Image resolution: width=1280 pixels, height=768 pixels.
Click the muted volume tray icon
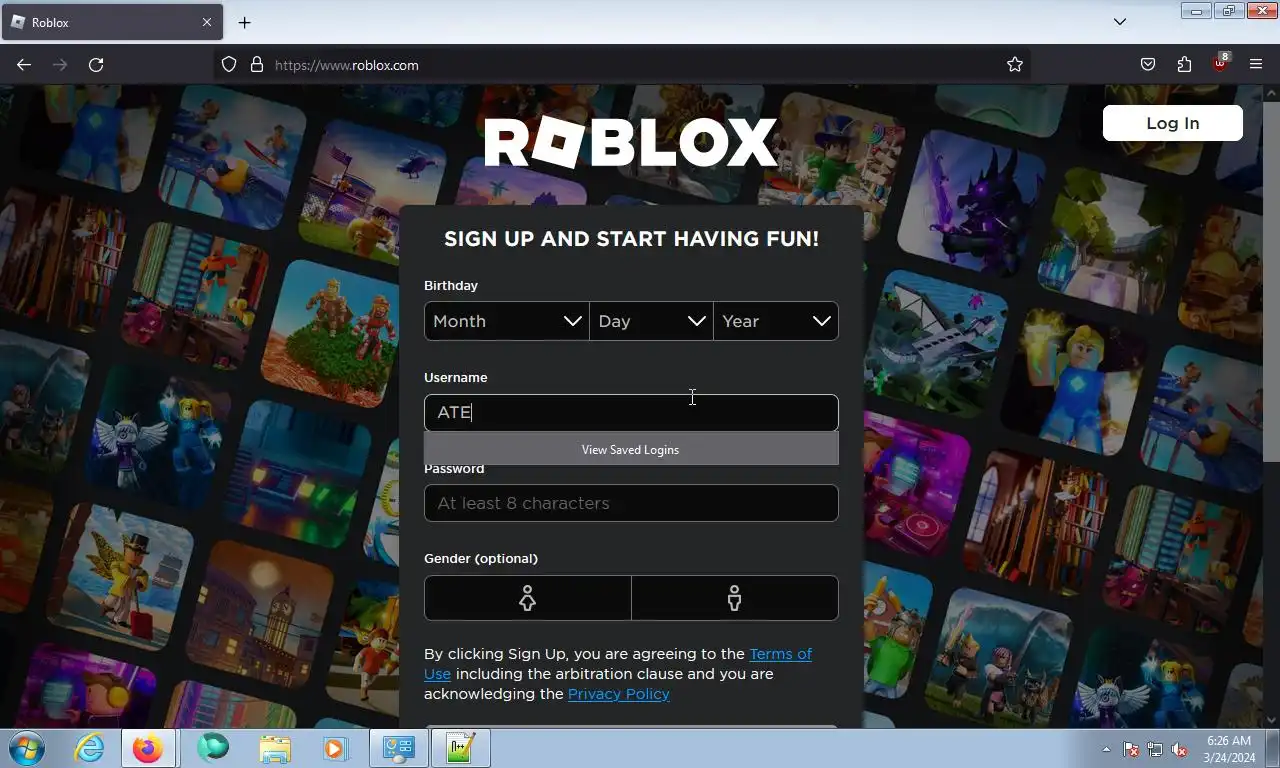[1179, 749]
